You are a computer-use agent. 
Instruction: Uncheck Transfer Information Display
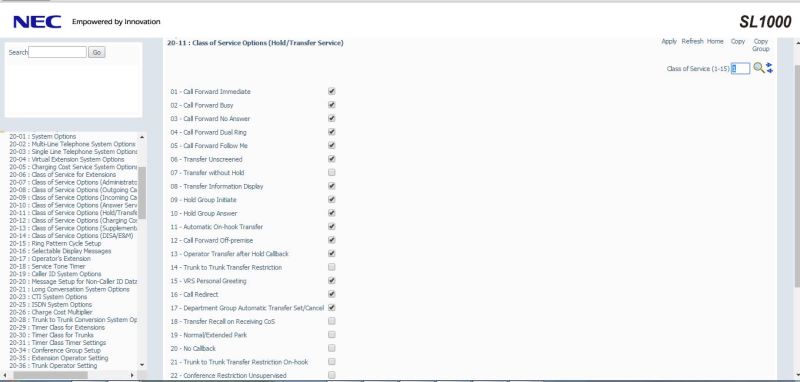[x=332, y=186]
